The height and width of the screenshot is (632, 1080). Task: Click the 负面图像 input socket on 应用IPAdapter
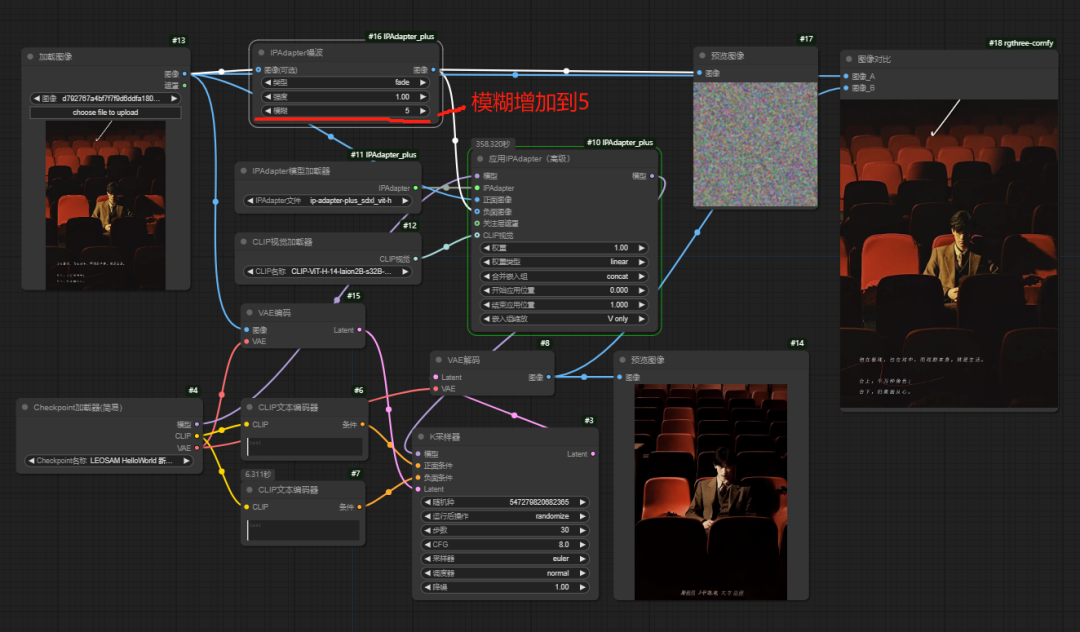(x=477, y=211)
